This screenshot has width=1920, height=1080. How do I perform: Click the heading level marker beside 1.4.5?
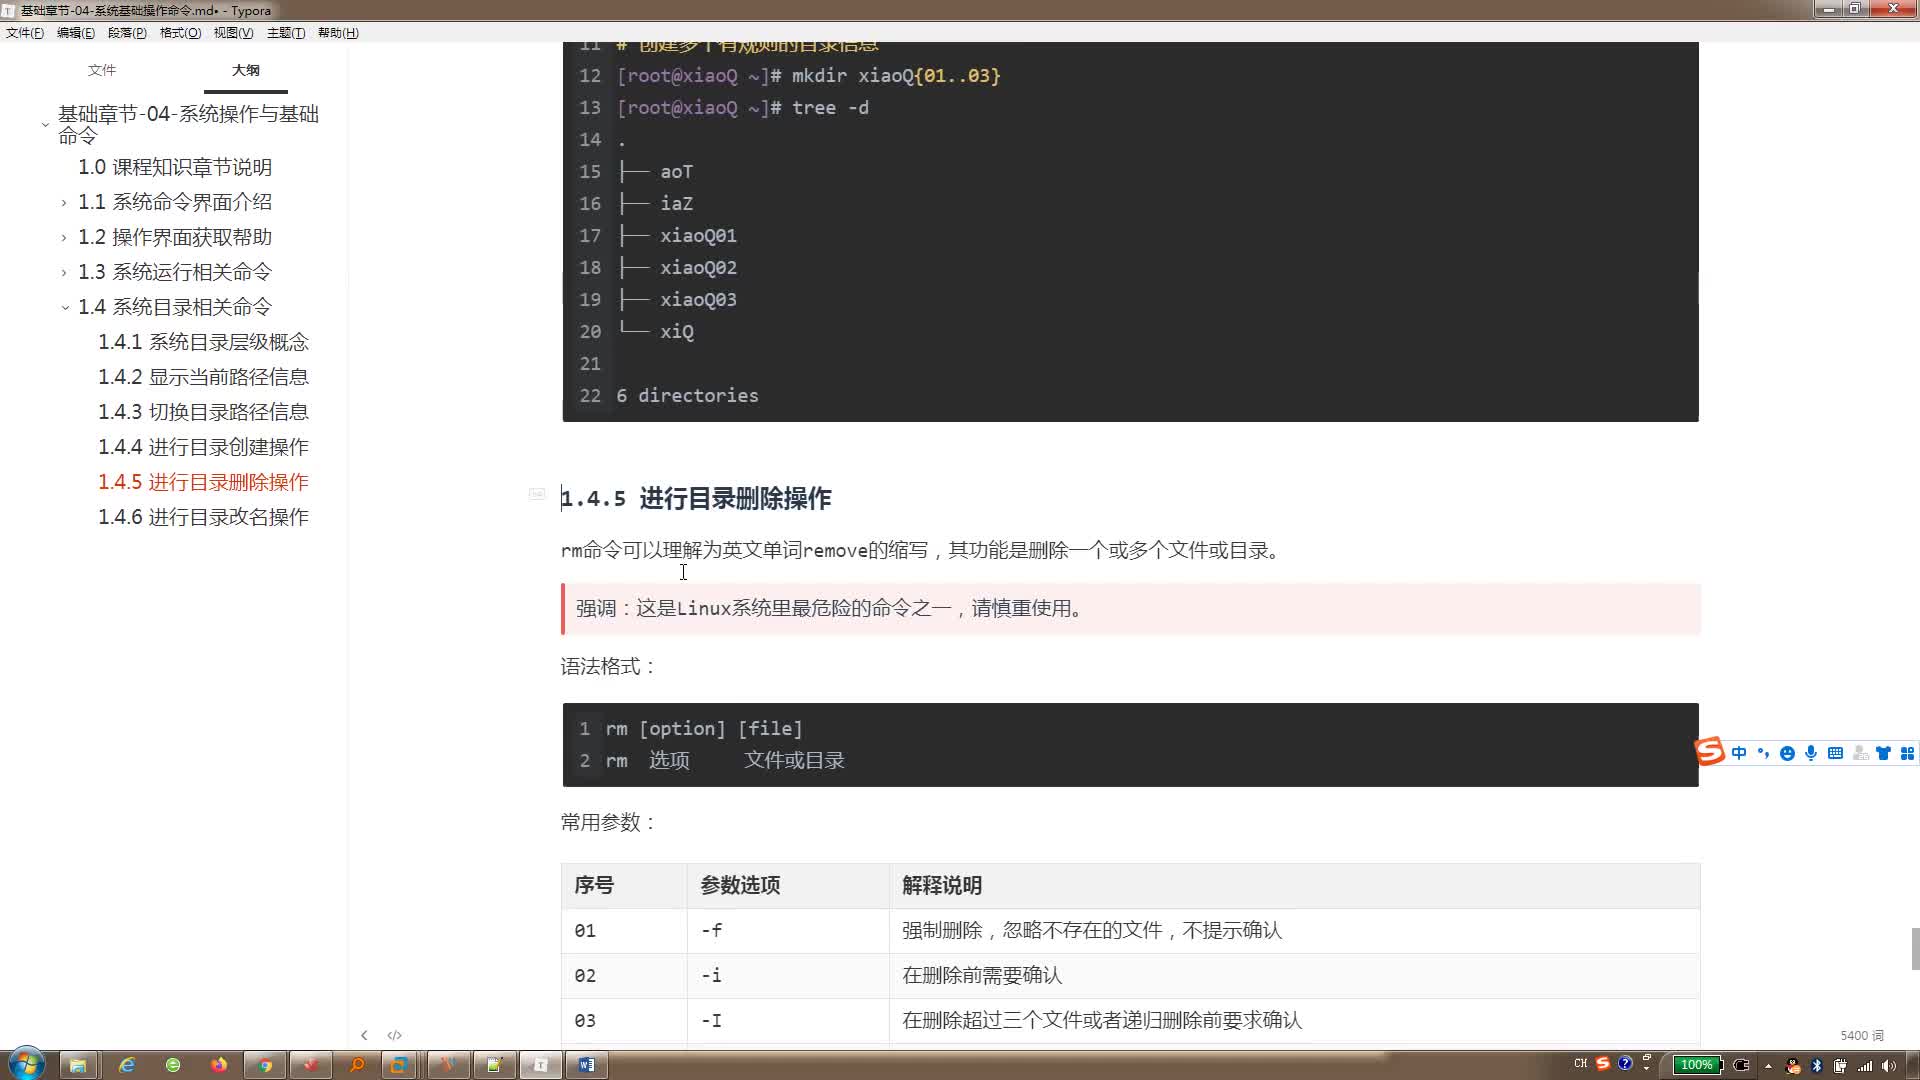click(x=537, y=494)
